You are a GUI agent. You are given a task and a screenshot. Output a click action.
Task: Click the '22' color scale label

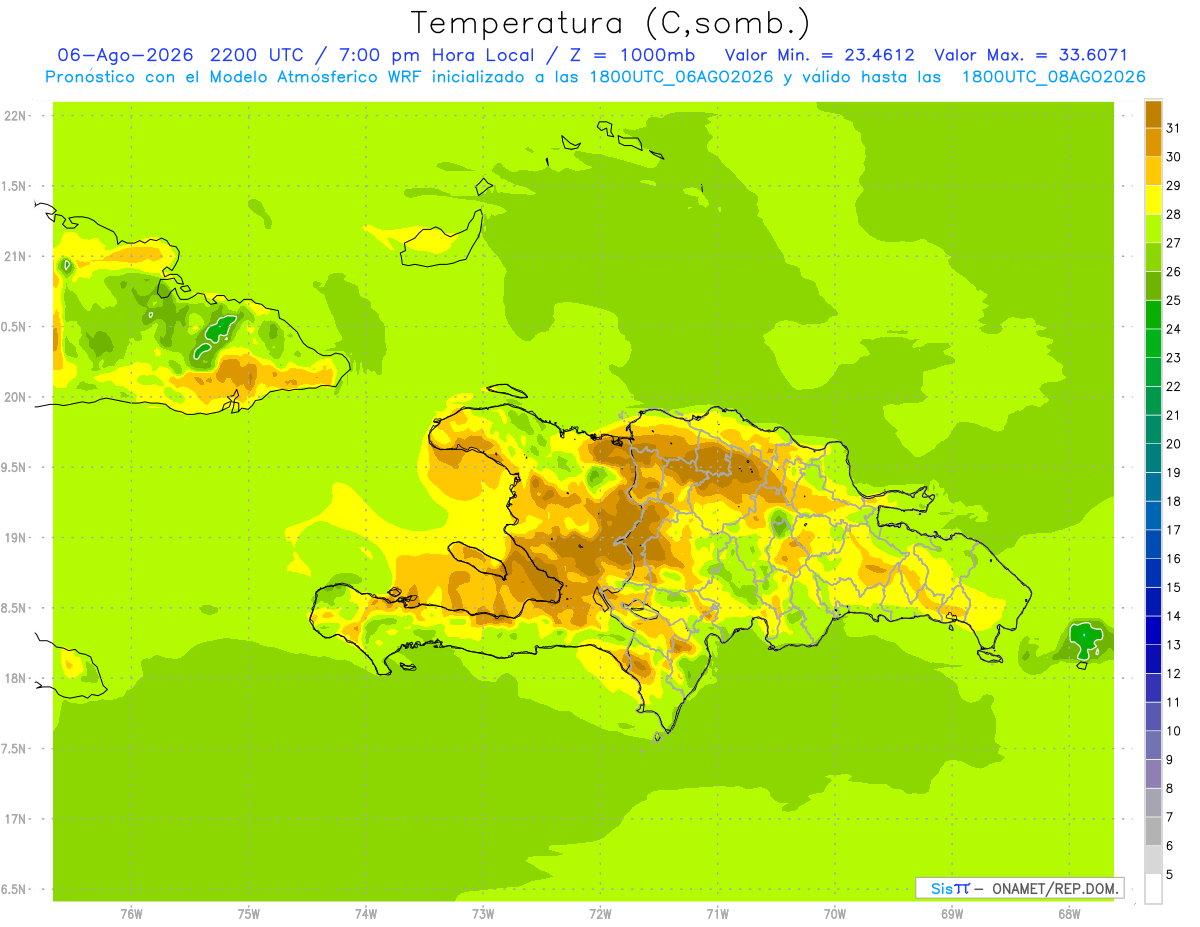click(1174, 387)
